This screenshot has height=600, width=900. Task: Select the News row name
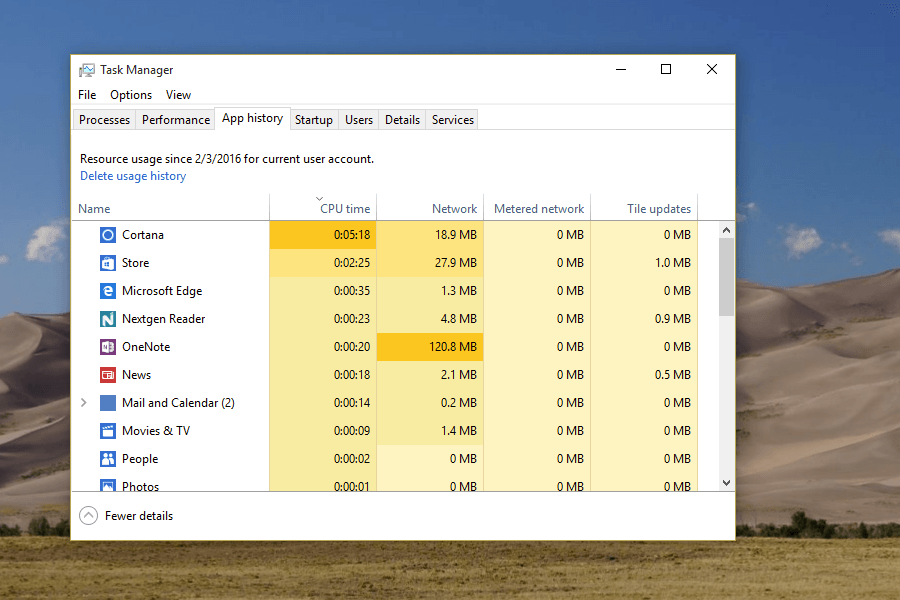137,375
